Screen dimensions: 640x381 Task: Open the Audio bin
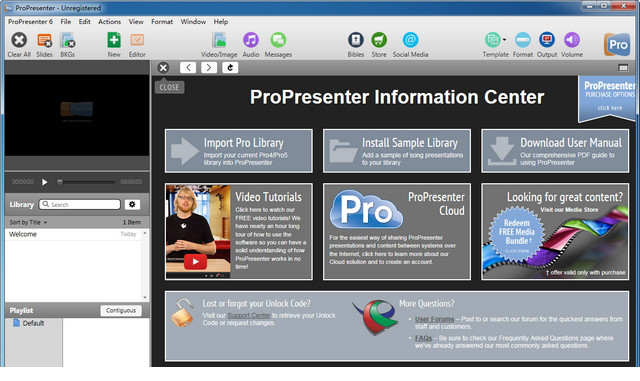pos(251,40)
